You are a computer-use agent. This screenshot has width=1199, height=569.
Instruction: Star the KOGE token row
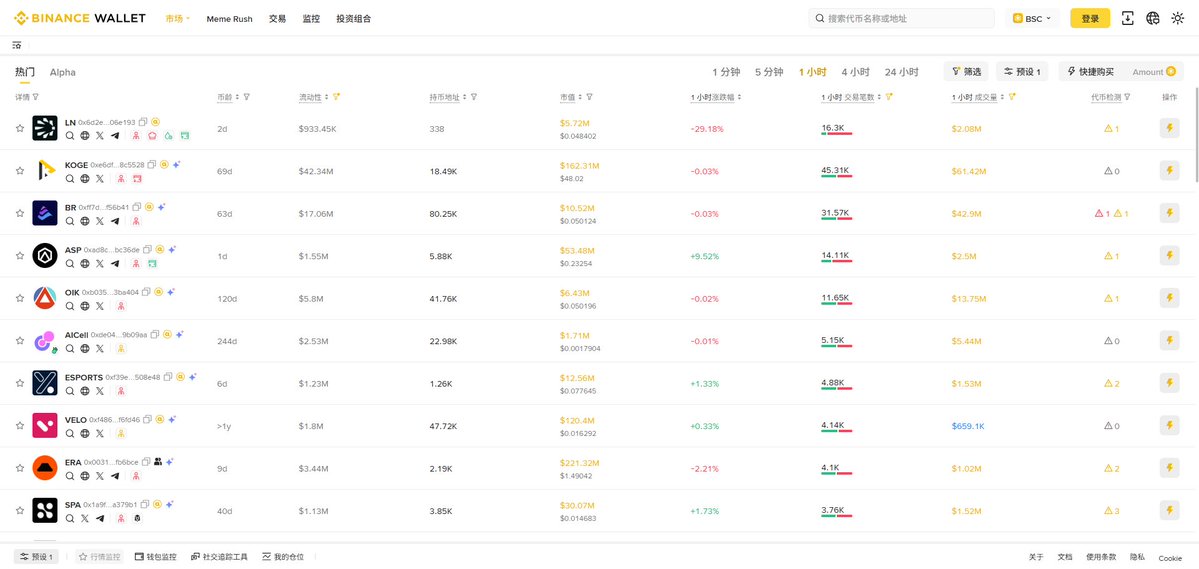20,171
